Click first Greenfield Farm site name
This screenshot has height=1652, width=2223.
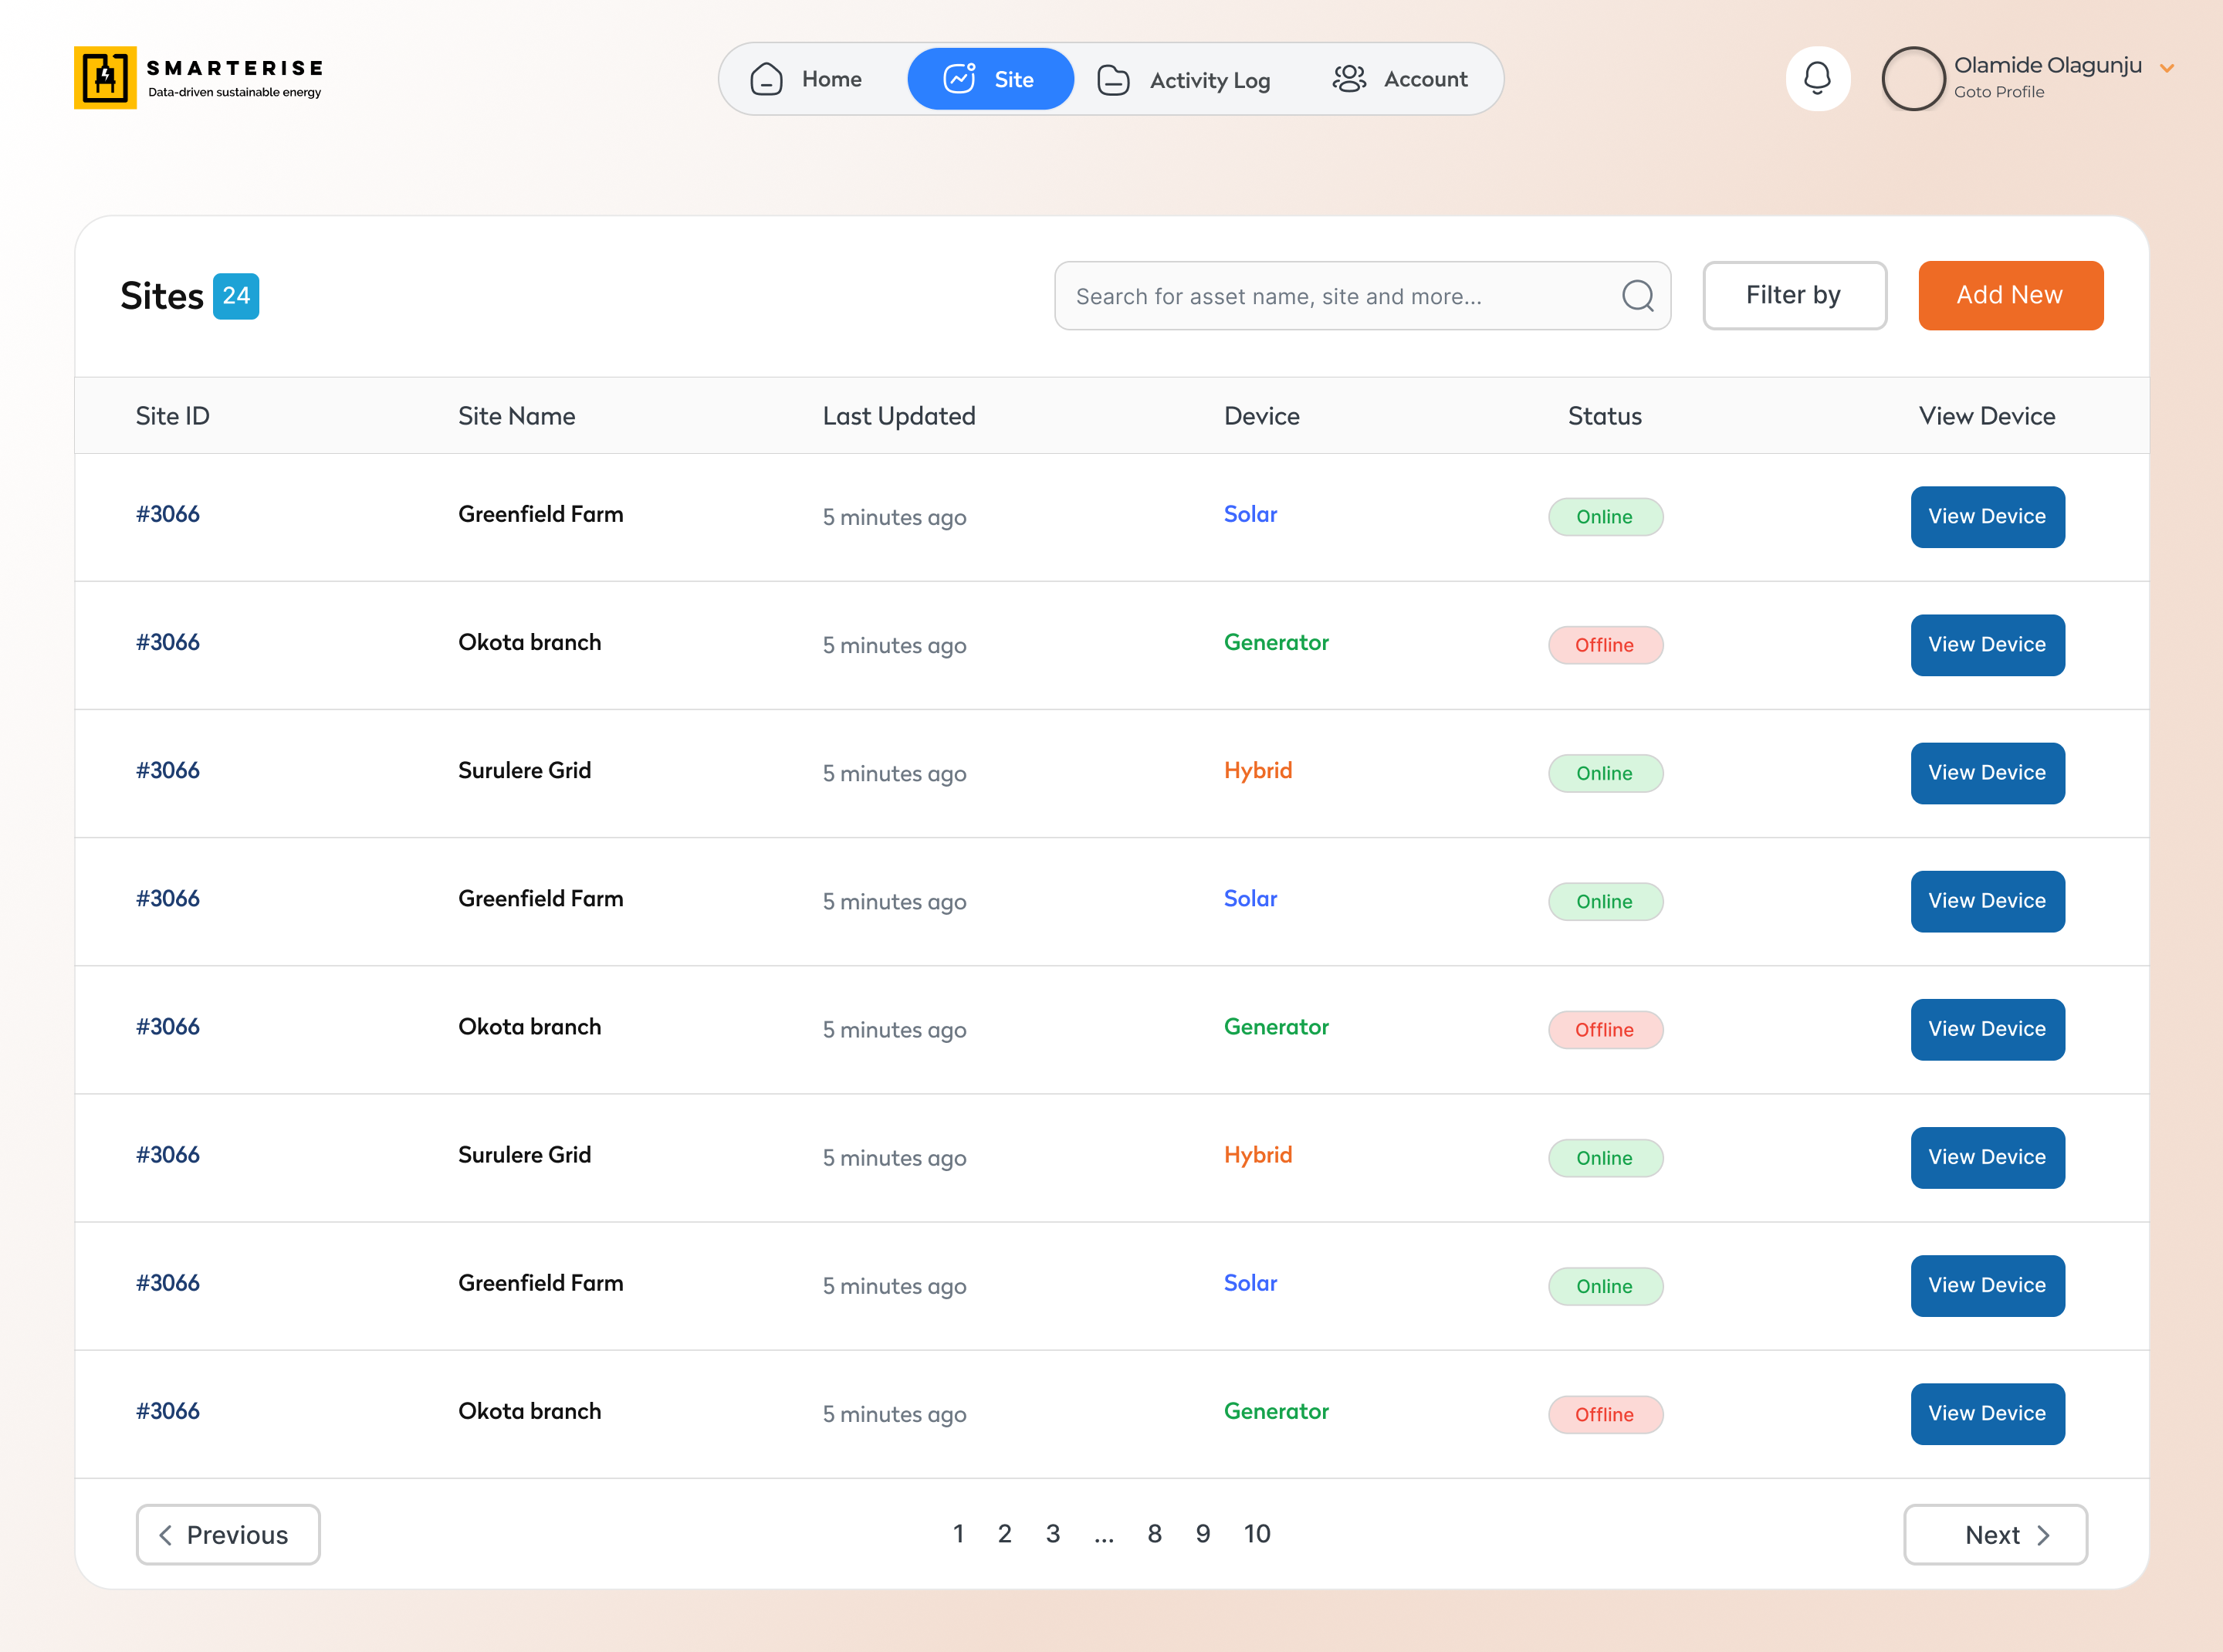[540, 514]
